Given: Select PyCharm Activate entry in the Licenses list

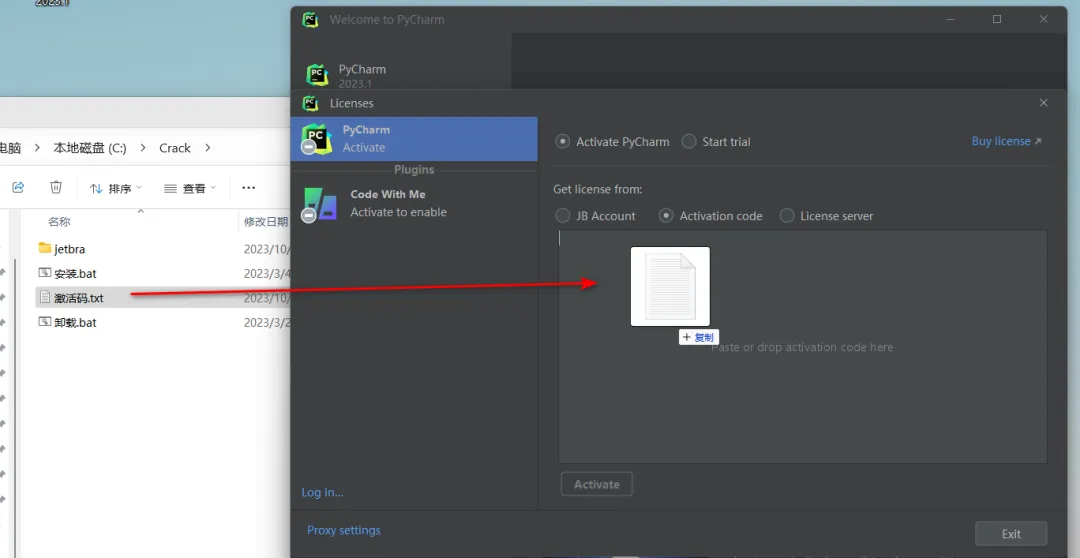Looking at the screenshot, I should coord(414,138).
